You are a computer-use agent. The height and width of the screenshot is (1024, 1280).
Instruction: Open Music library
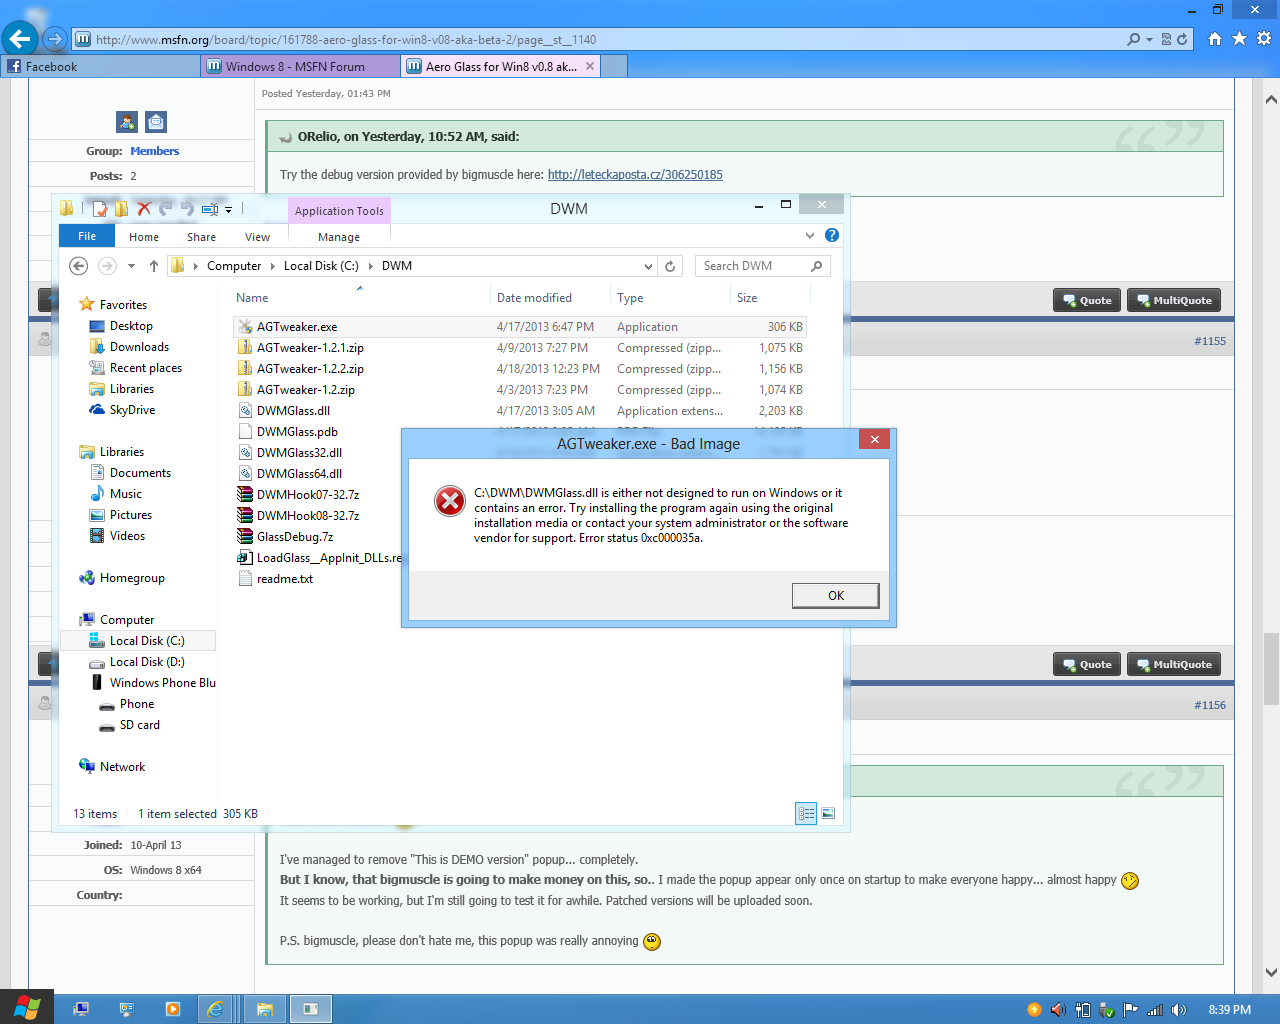click(126, 494)
